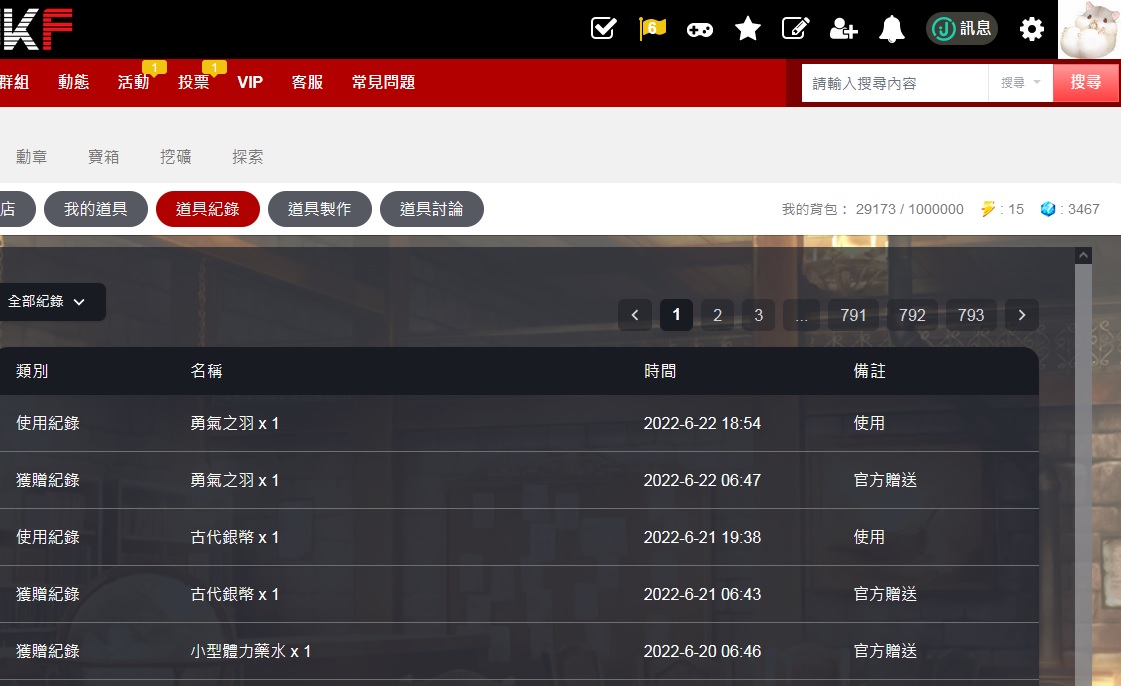Screen dimensions: 1121x686
Task: Open the 活動 menu item
Action: [x=133, y=82]
